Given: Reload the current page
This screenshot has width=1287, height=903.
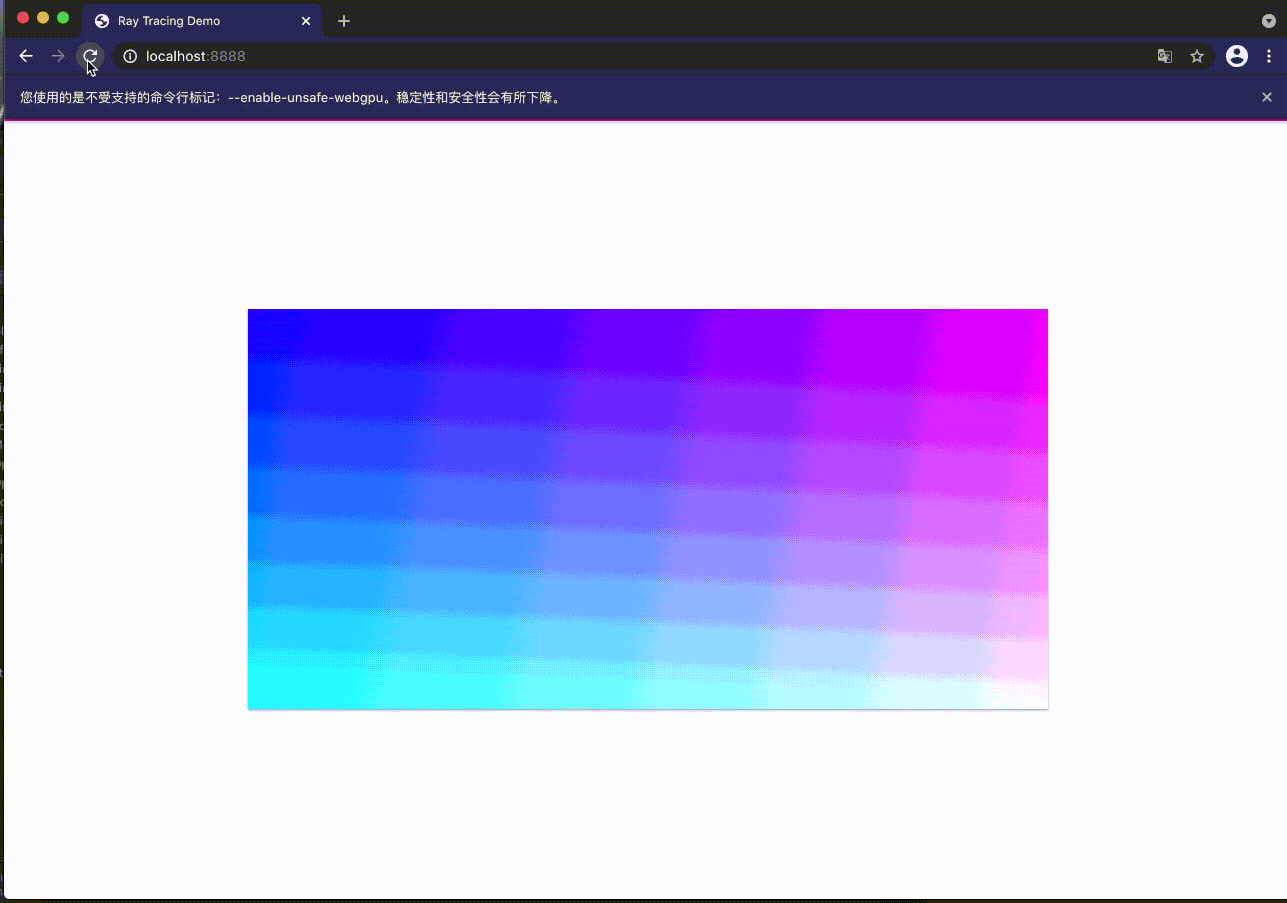Looking at the screenshot, I should 90,56.
